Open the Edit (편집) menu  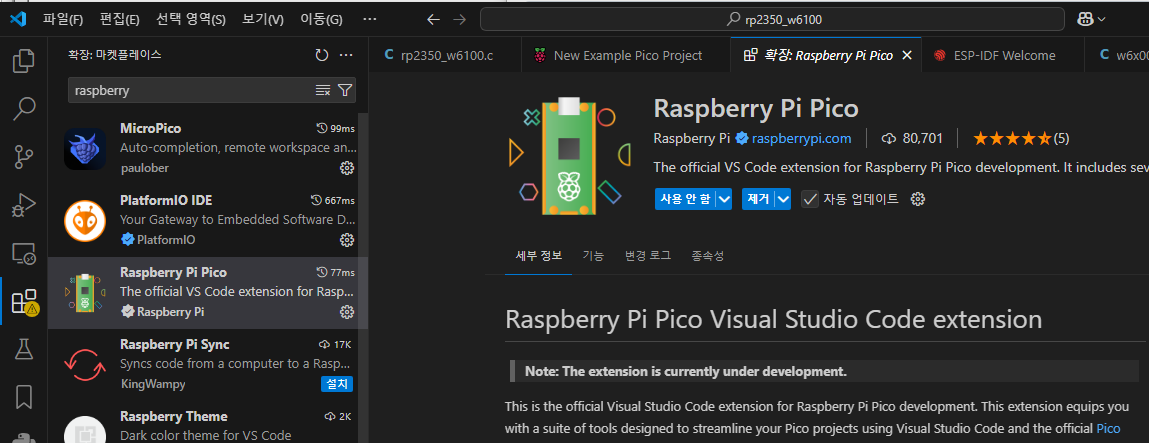pyautogui.click(x=119, y=19)
